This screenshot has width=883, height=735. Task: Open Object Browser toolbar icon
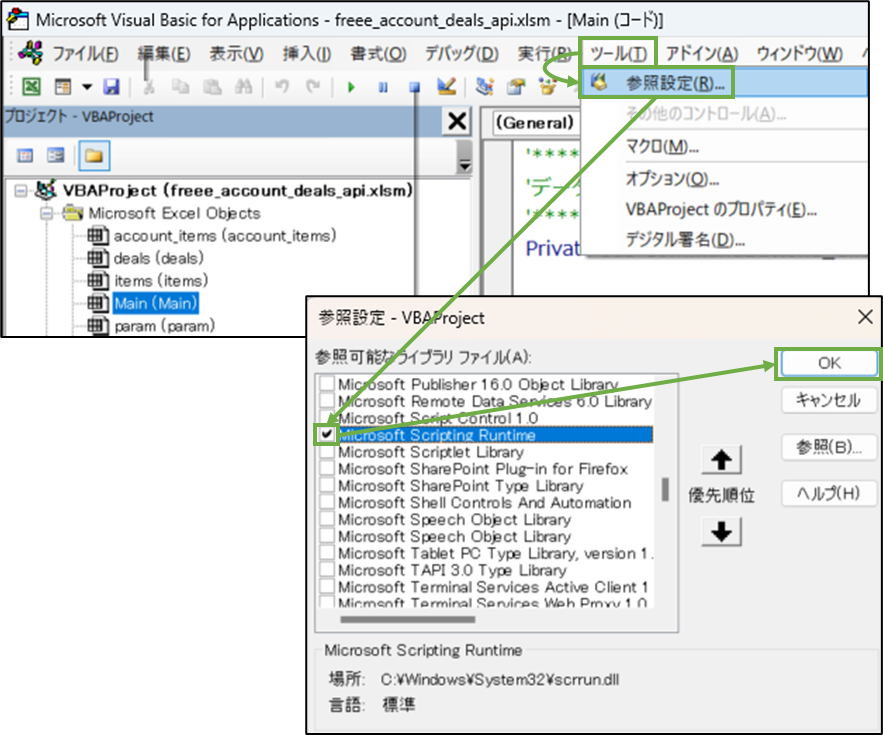[547, 86]
